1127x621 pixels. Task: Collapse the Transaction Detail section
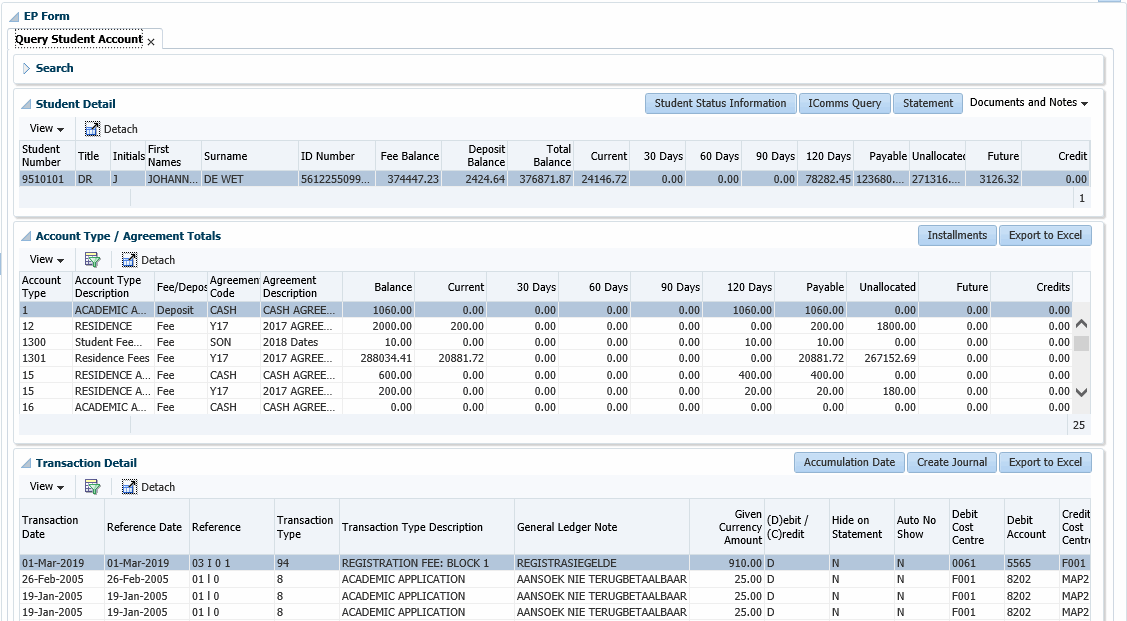26,464
